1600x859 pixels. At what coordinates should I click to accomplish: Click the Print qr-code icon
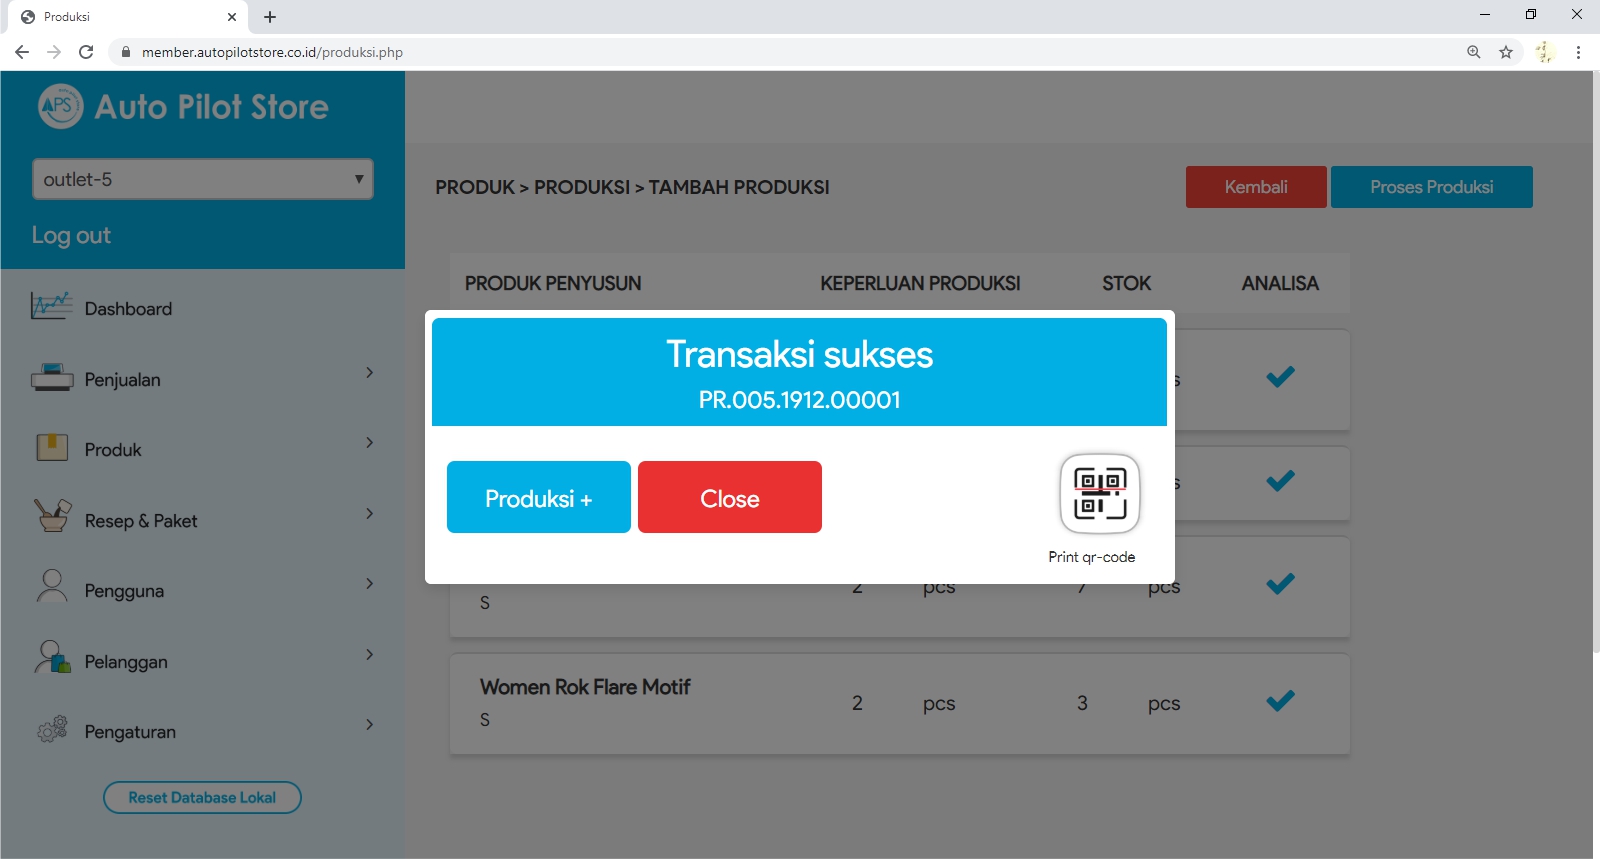[1099, 494]
